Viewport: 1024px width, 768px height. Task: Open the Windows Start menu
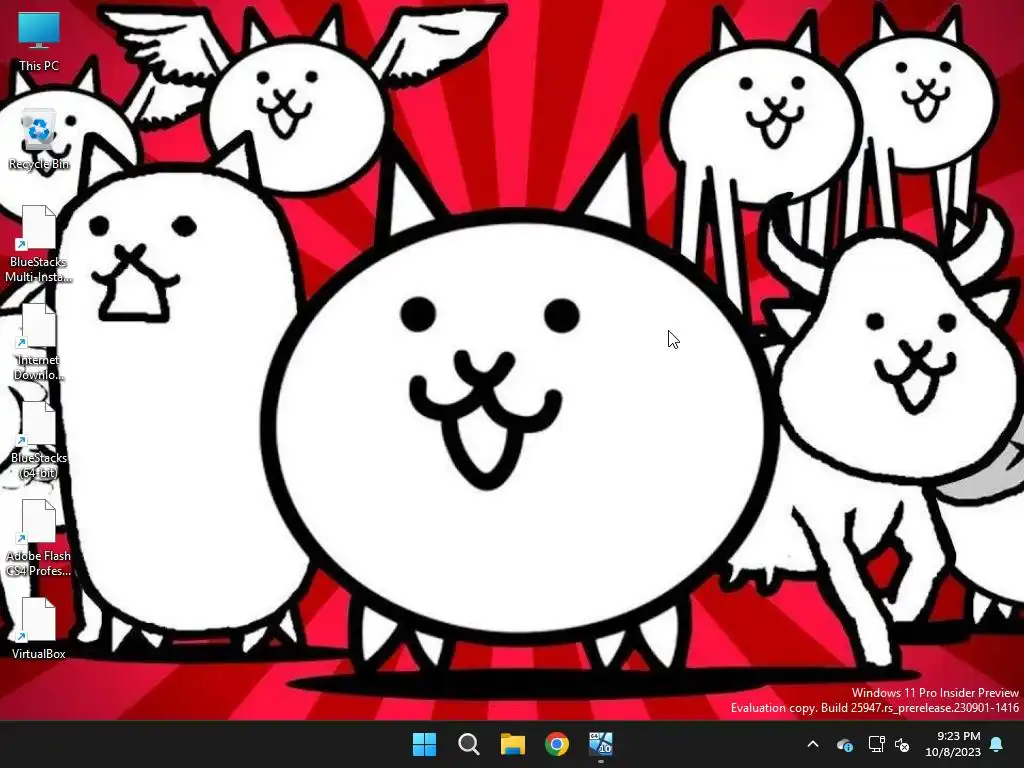(x=424, y=744)
